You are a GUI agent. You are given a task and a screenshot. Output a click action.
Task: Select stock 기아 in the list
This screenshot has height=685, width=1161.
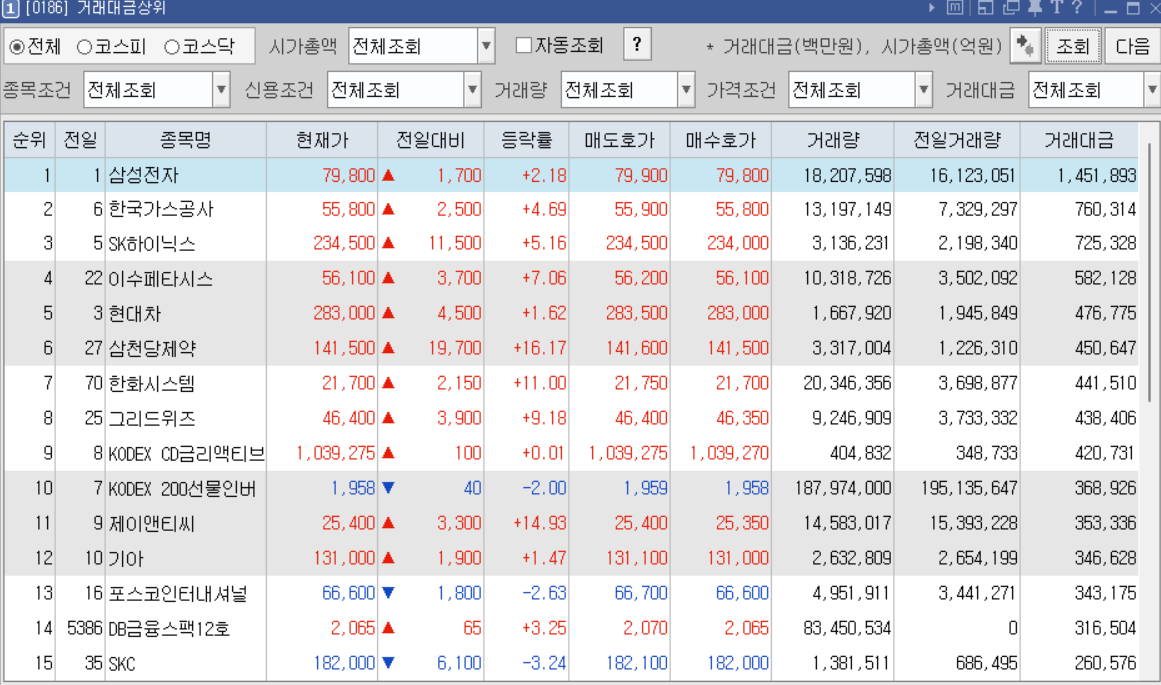click(126, 558)
